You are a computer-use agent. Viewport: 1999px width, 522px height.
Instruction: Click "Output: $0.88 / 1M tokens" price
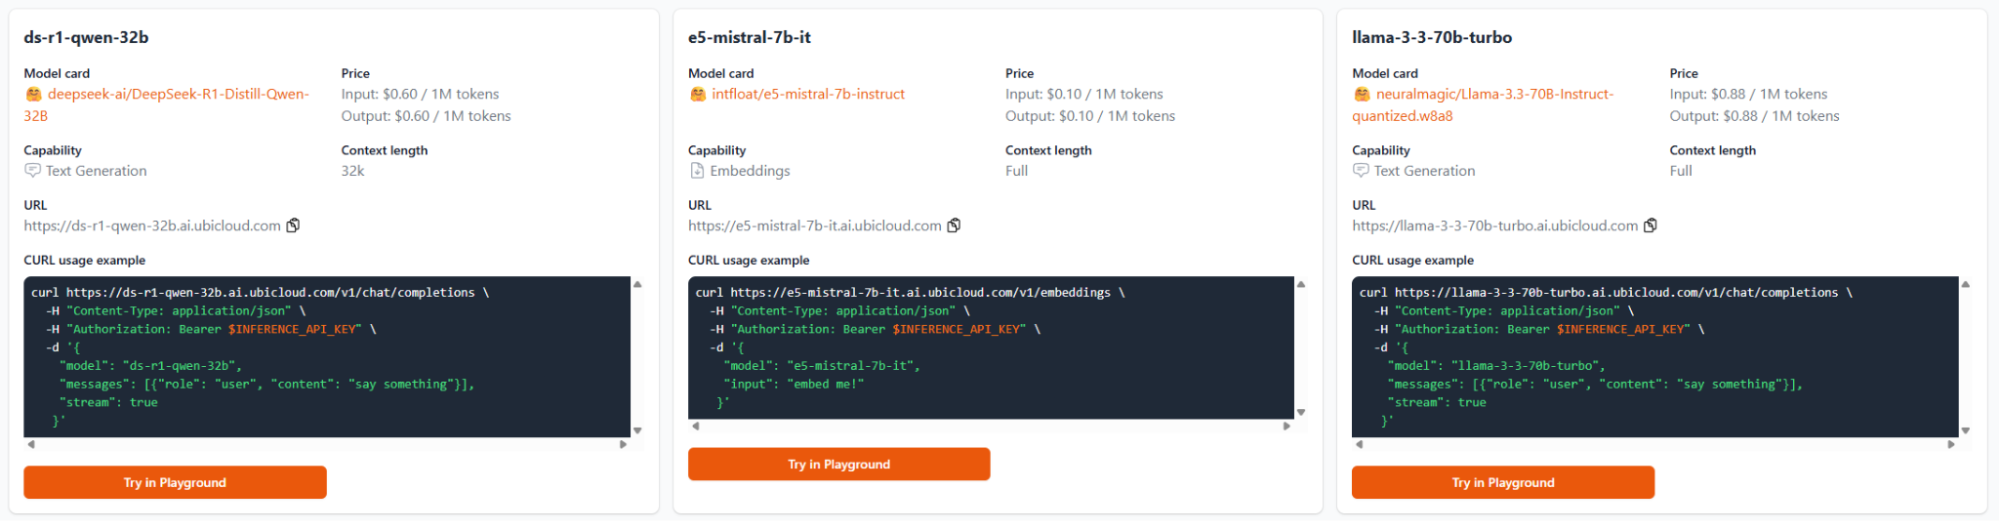[x=1754, y=116]
